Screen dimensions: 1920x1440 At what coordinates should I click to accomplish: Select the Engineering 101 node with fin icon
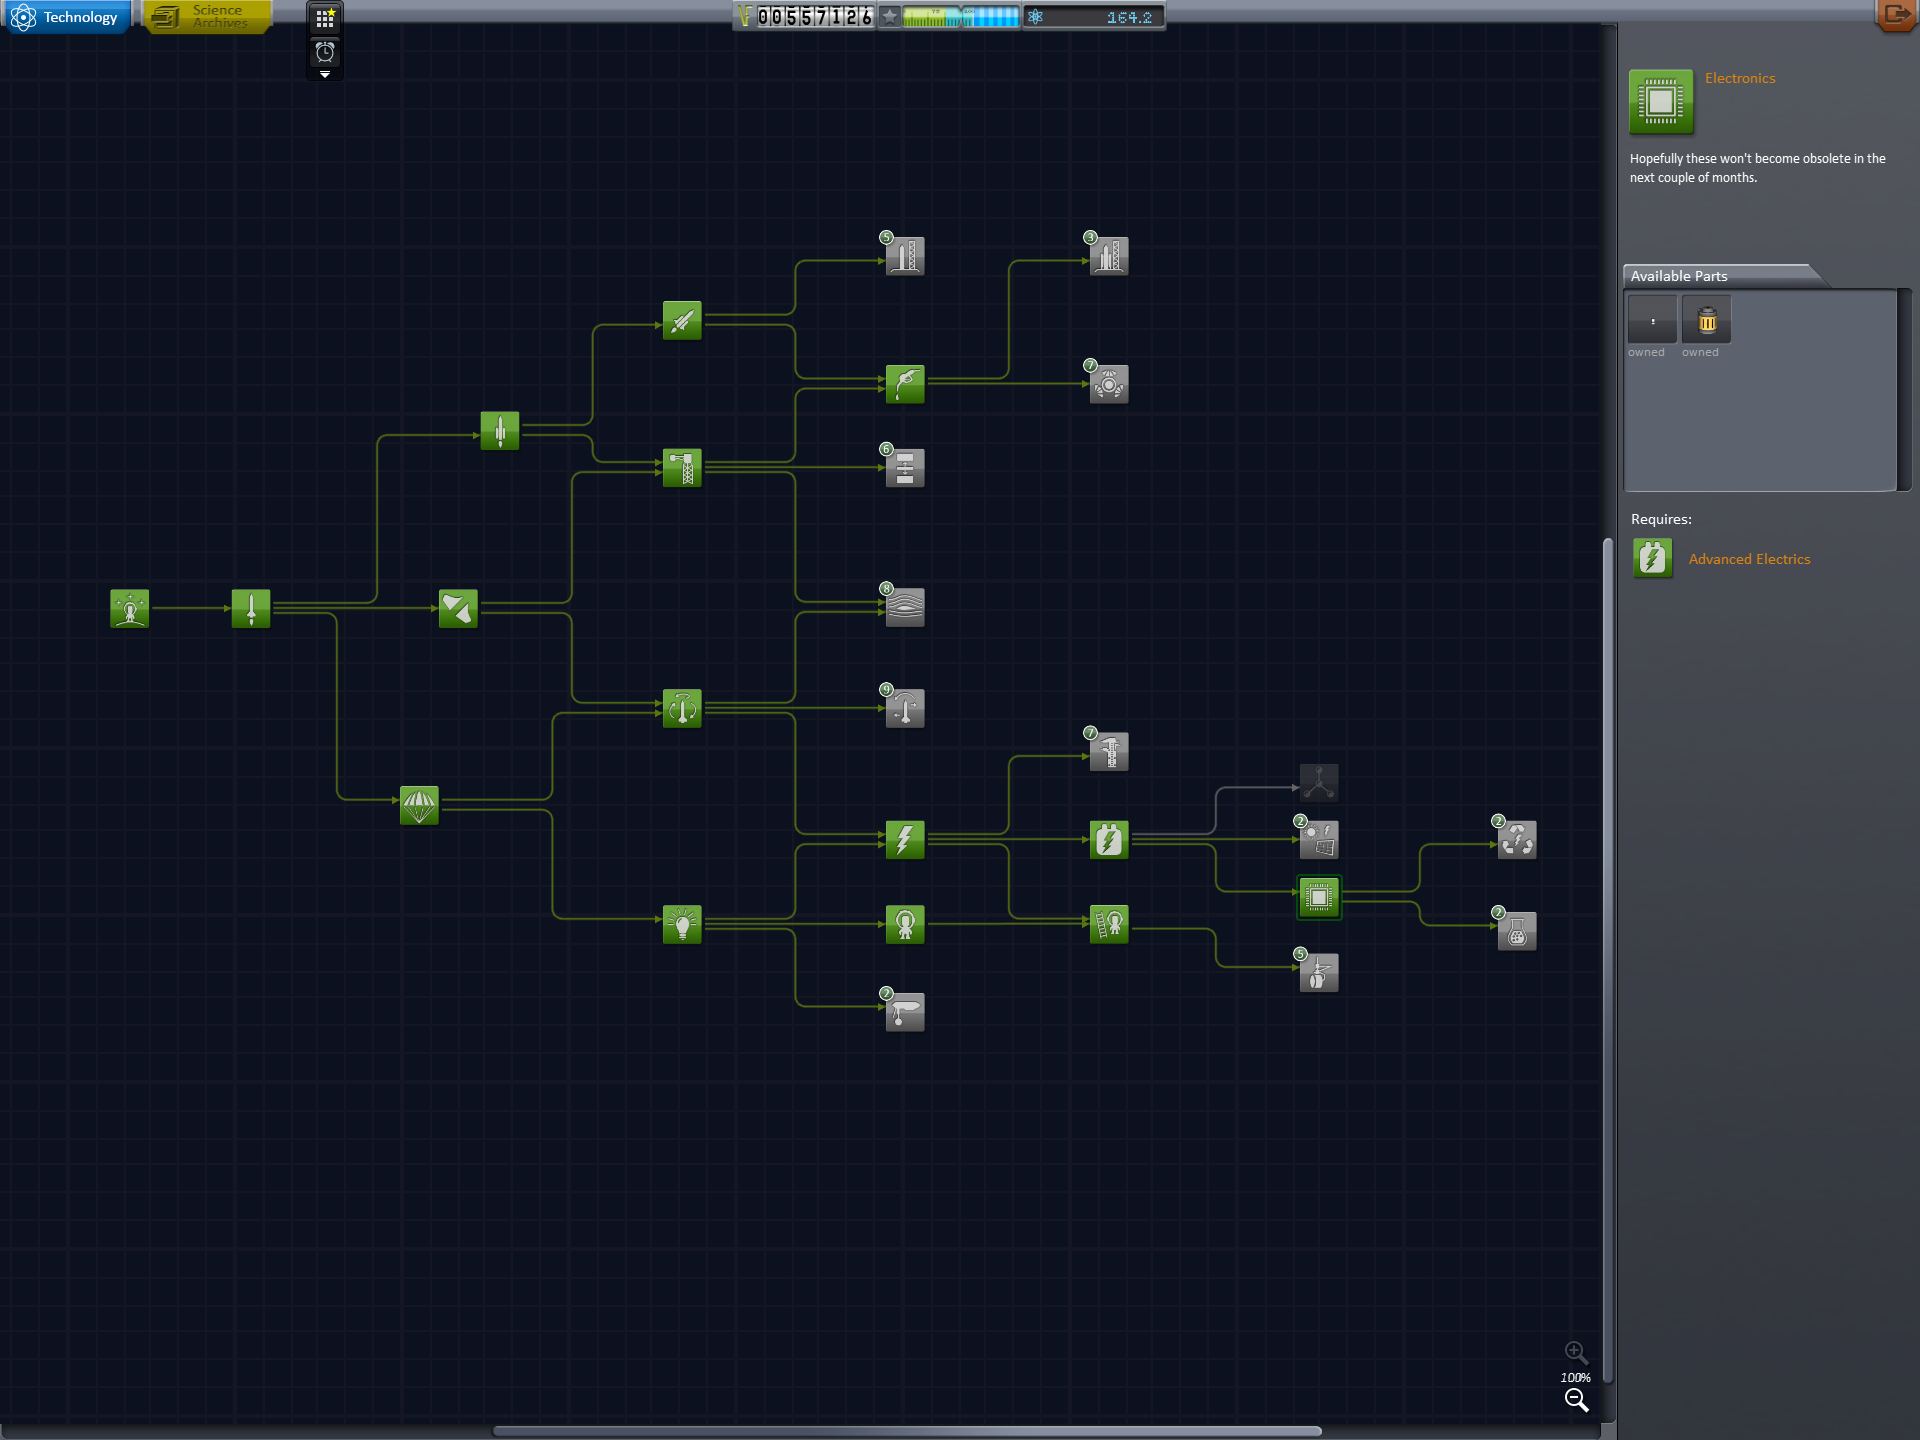[458, 608]
